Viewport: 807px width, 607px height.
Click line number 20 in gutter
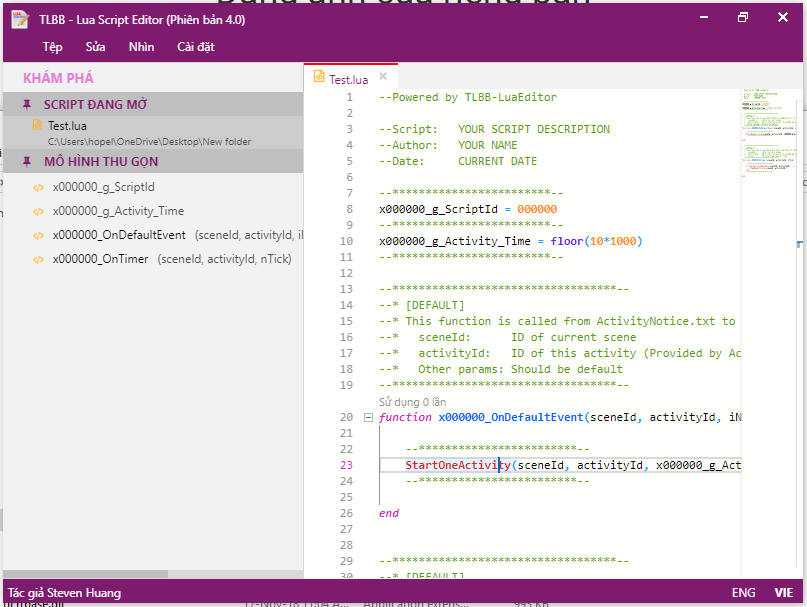tap(346, 417)
